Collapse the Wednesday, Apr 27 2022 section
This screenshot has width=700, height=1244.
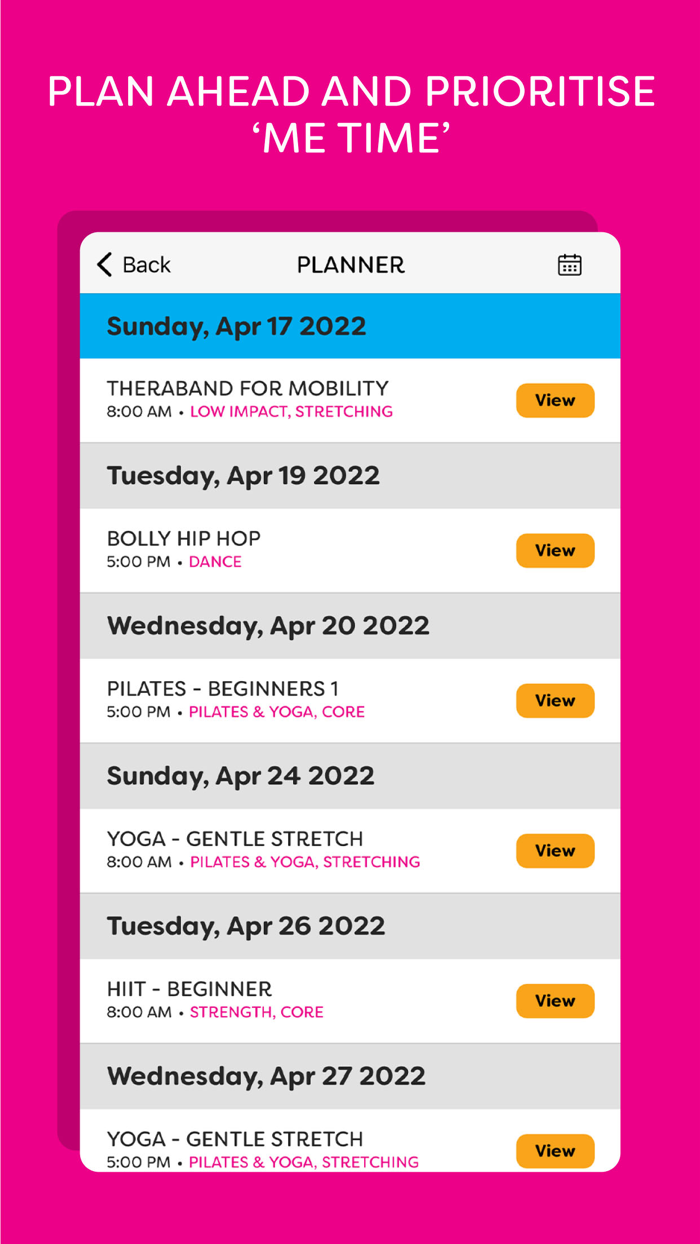(x=265, y=1076)
